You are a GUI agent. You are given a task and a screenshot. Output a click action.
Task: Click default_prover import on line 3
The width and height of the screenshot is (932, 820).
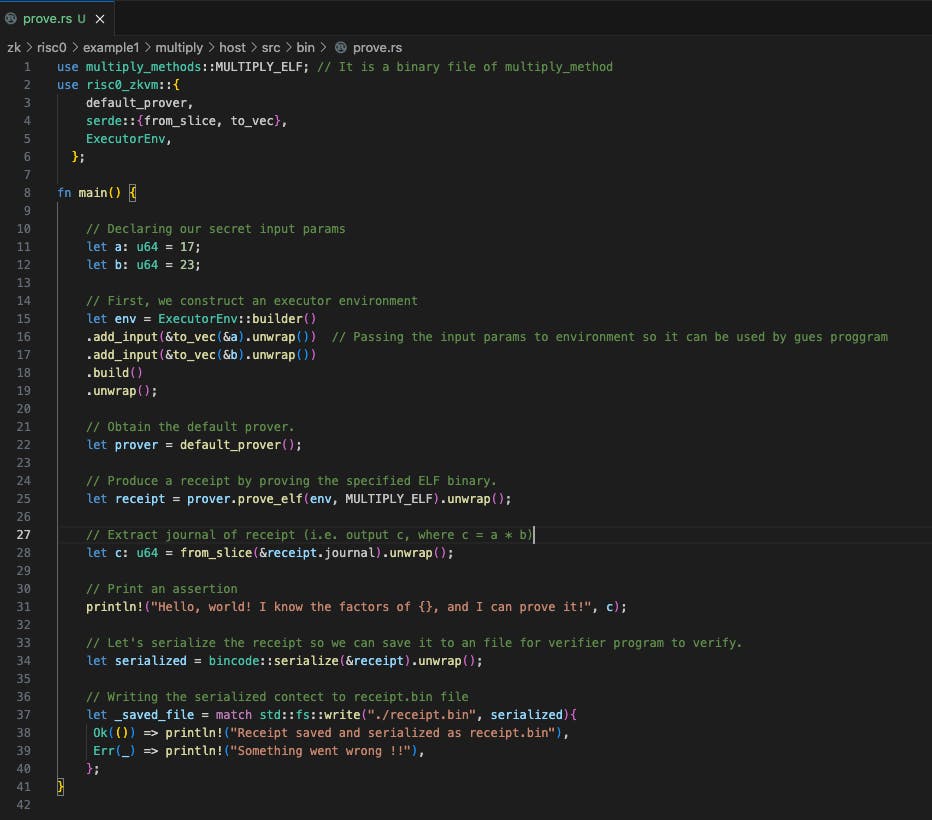click(x=136, y=103)
